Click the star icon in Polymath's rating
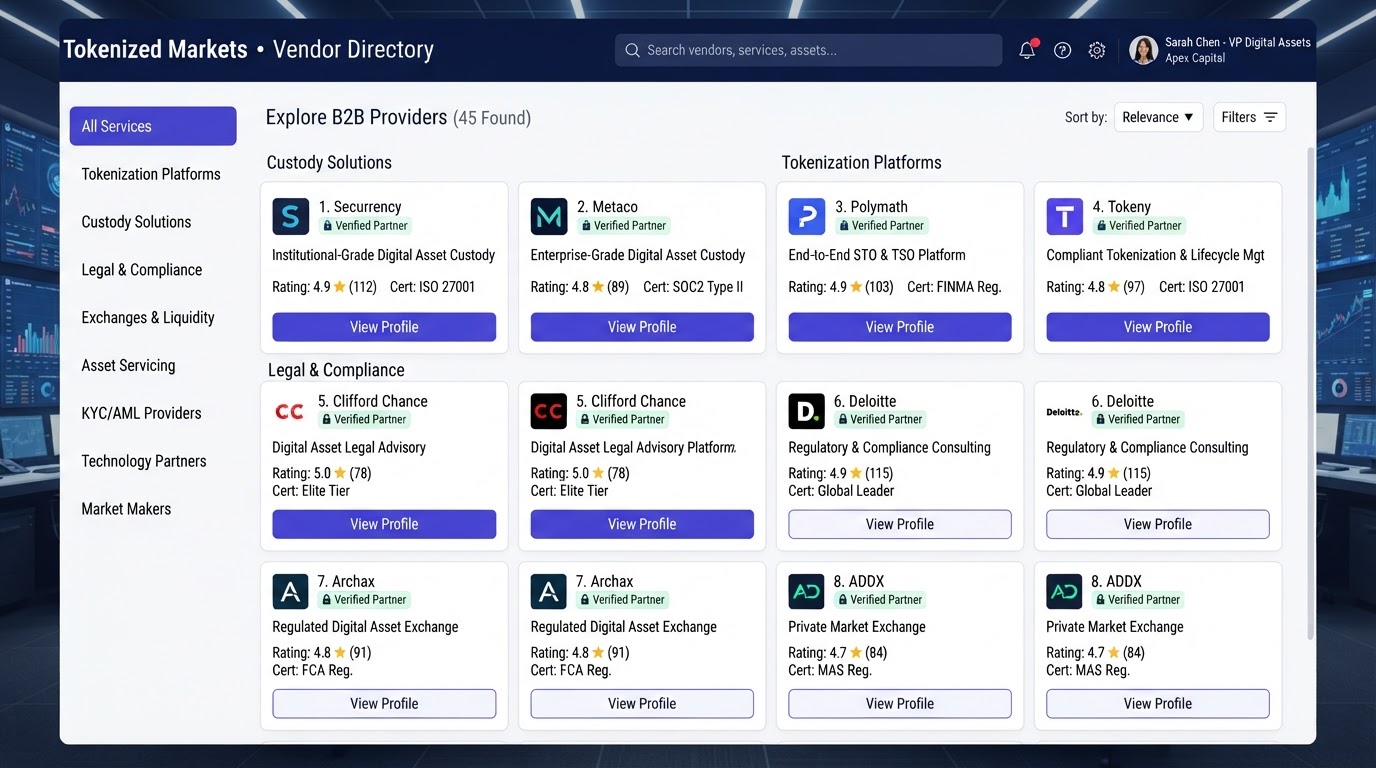1376x768 pixels. [856, 287]
